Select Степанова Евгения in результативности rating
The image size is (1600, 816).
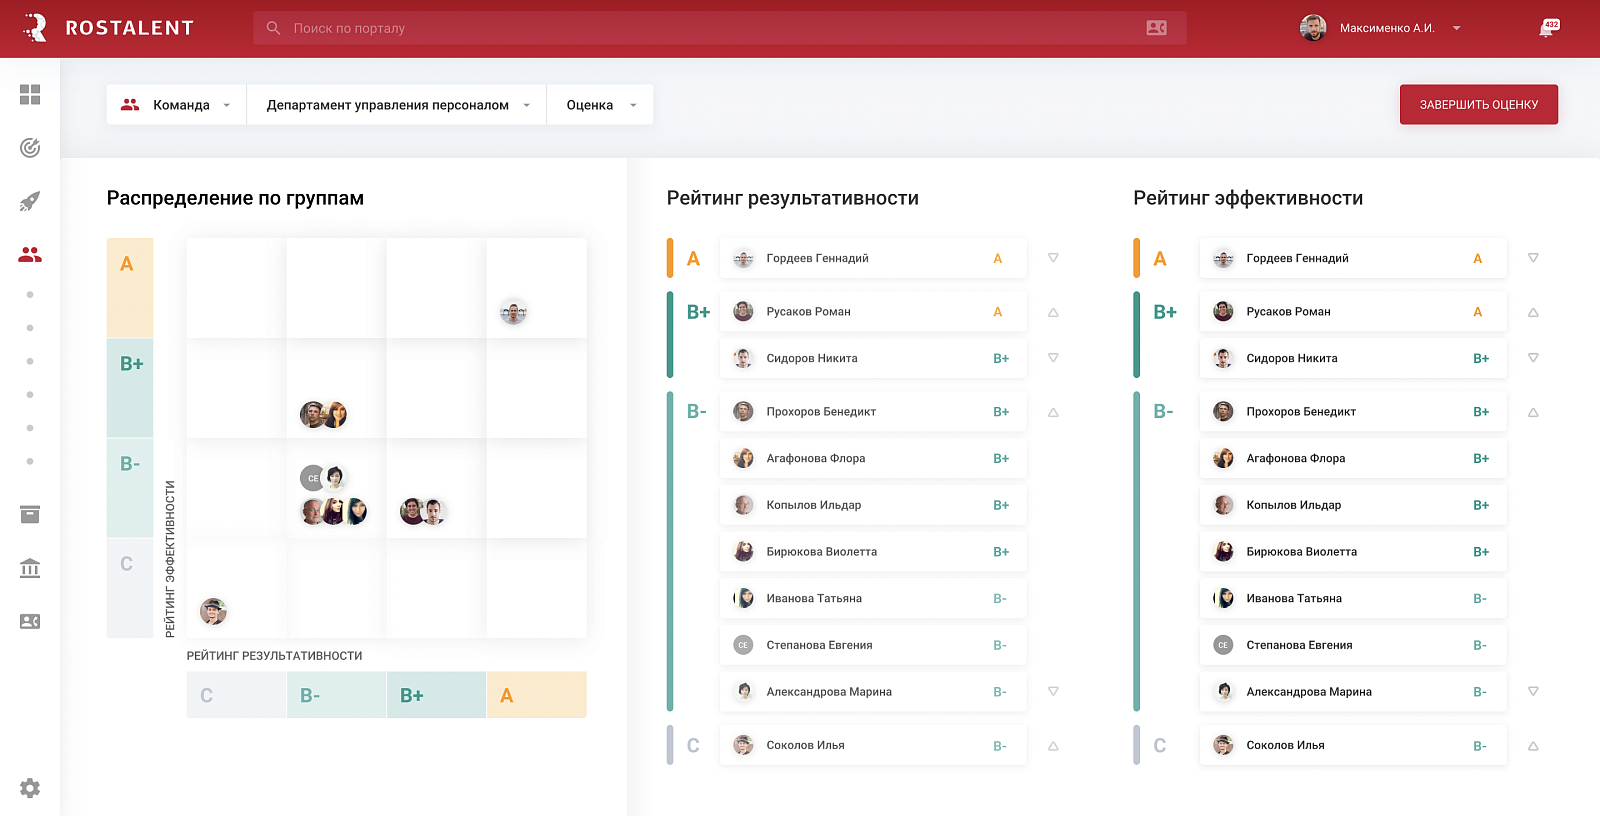(x=873, y=645)
